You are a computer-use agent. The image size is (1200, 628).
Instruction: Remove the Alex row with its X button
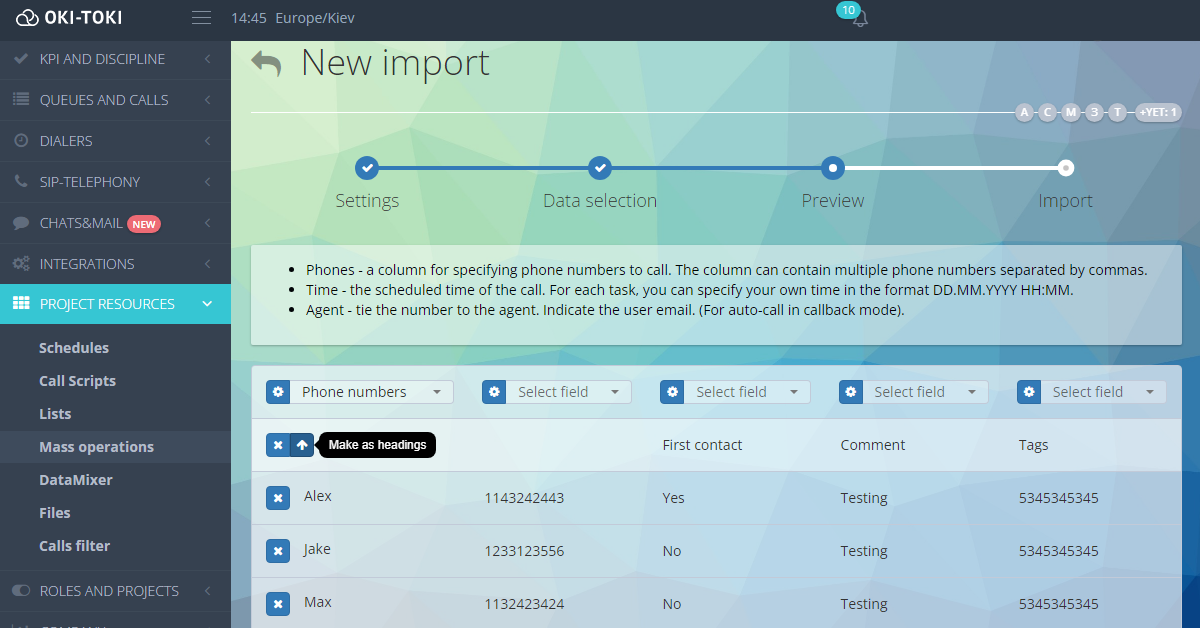pyautogui.click(x=278, y=498)
